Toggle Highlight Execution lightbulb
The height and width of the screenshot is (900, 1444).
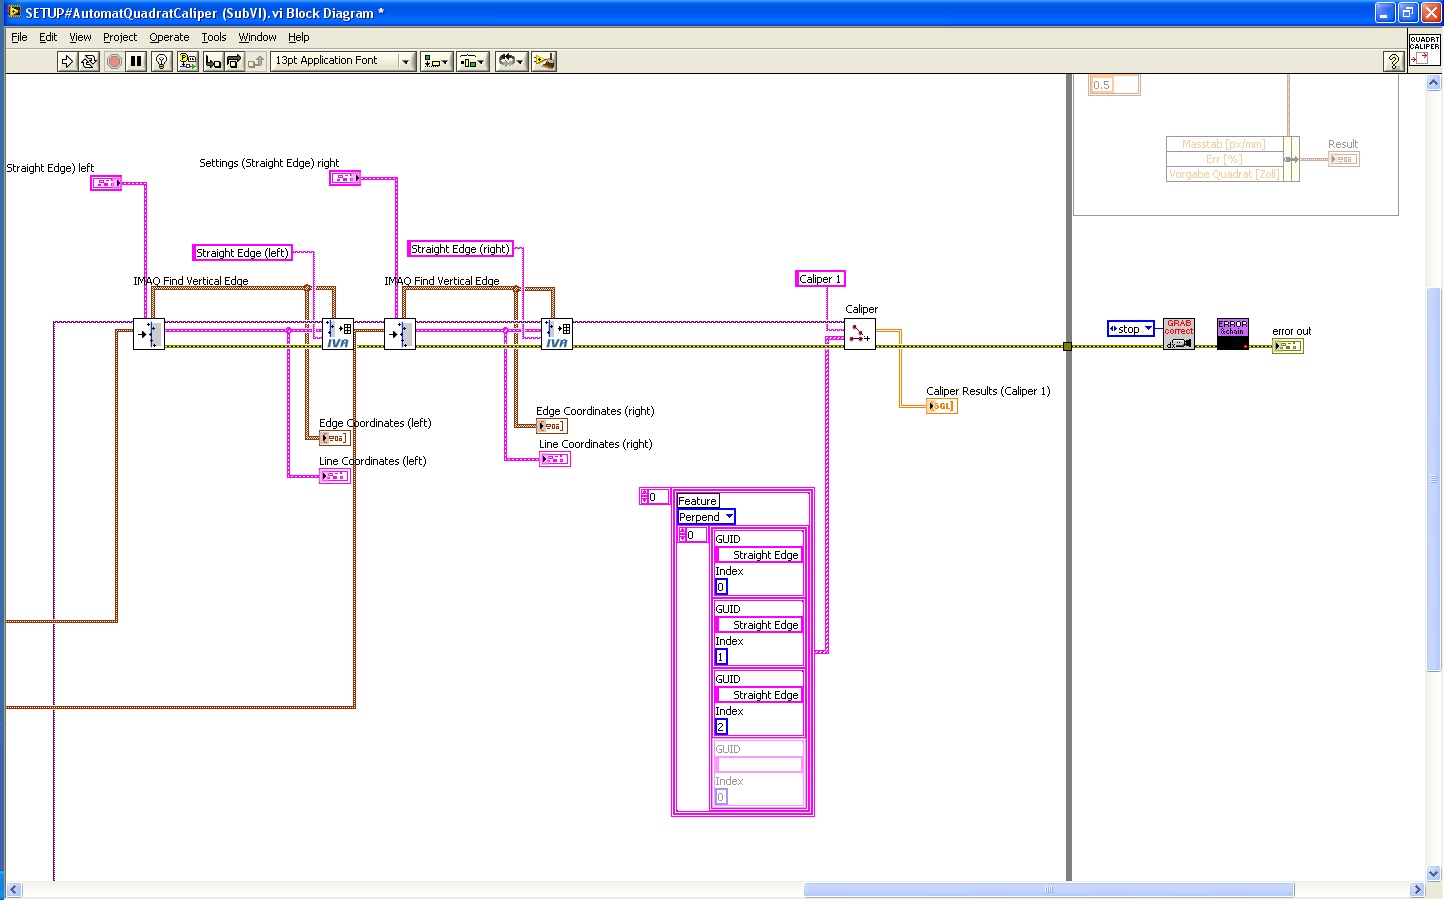pos(161,61)
